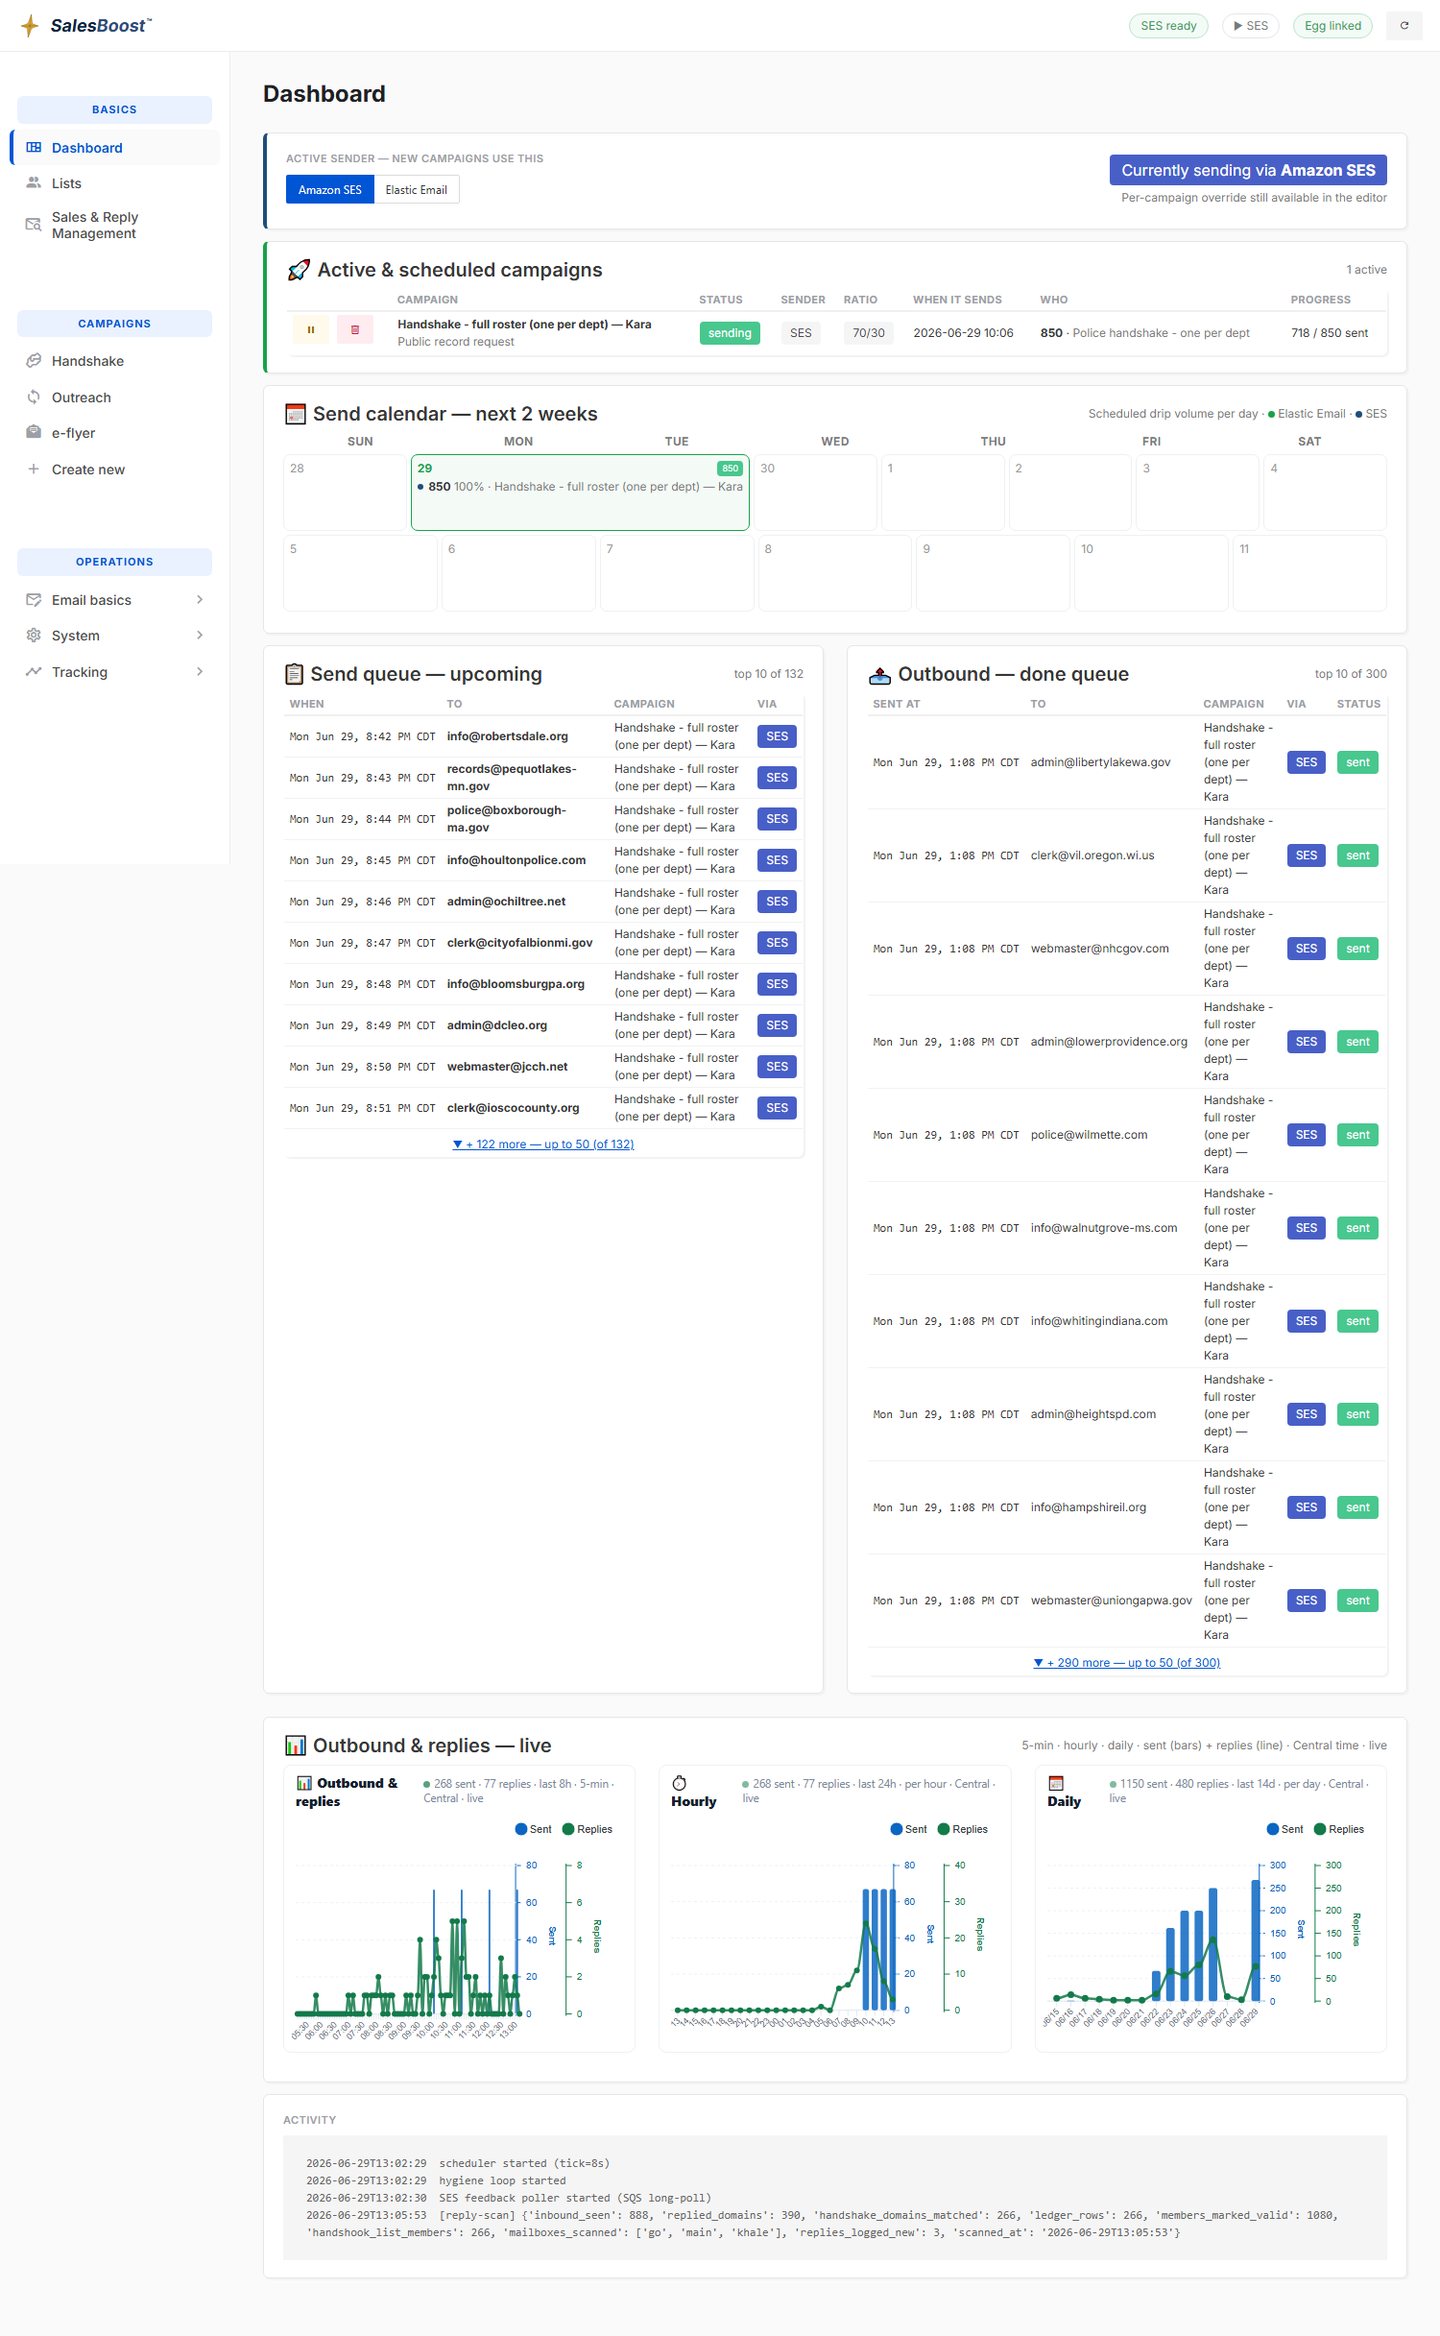Image resolution: width=1440 pixels, height=2336 pixels.
Task: Click SES badge for info@robertsdale.org row
Action: 777,736
